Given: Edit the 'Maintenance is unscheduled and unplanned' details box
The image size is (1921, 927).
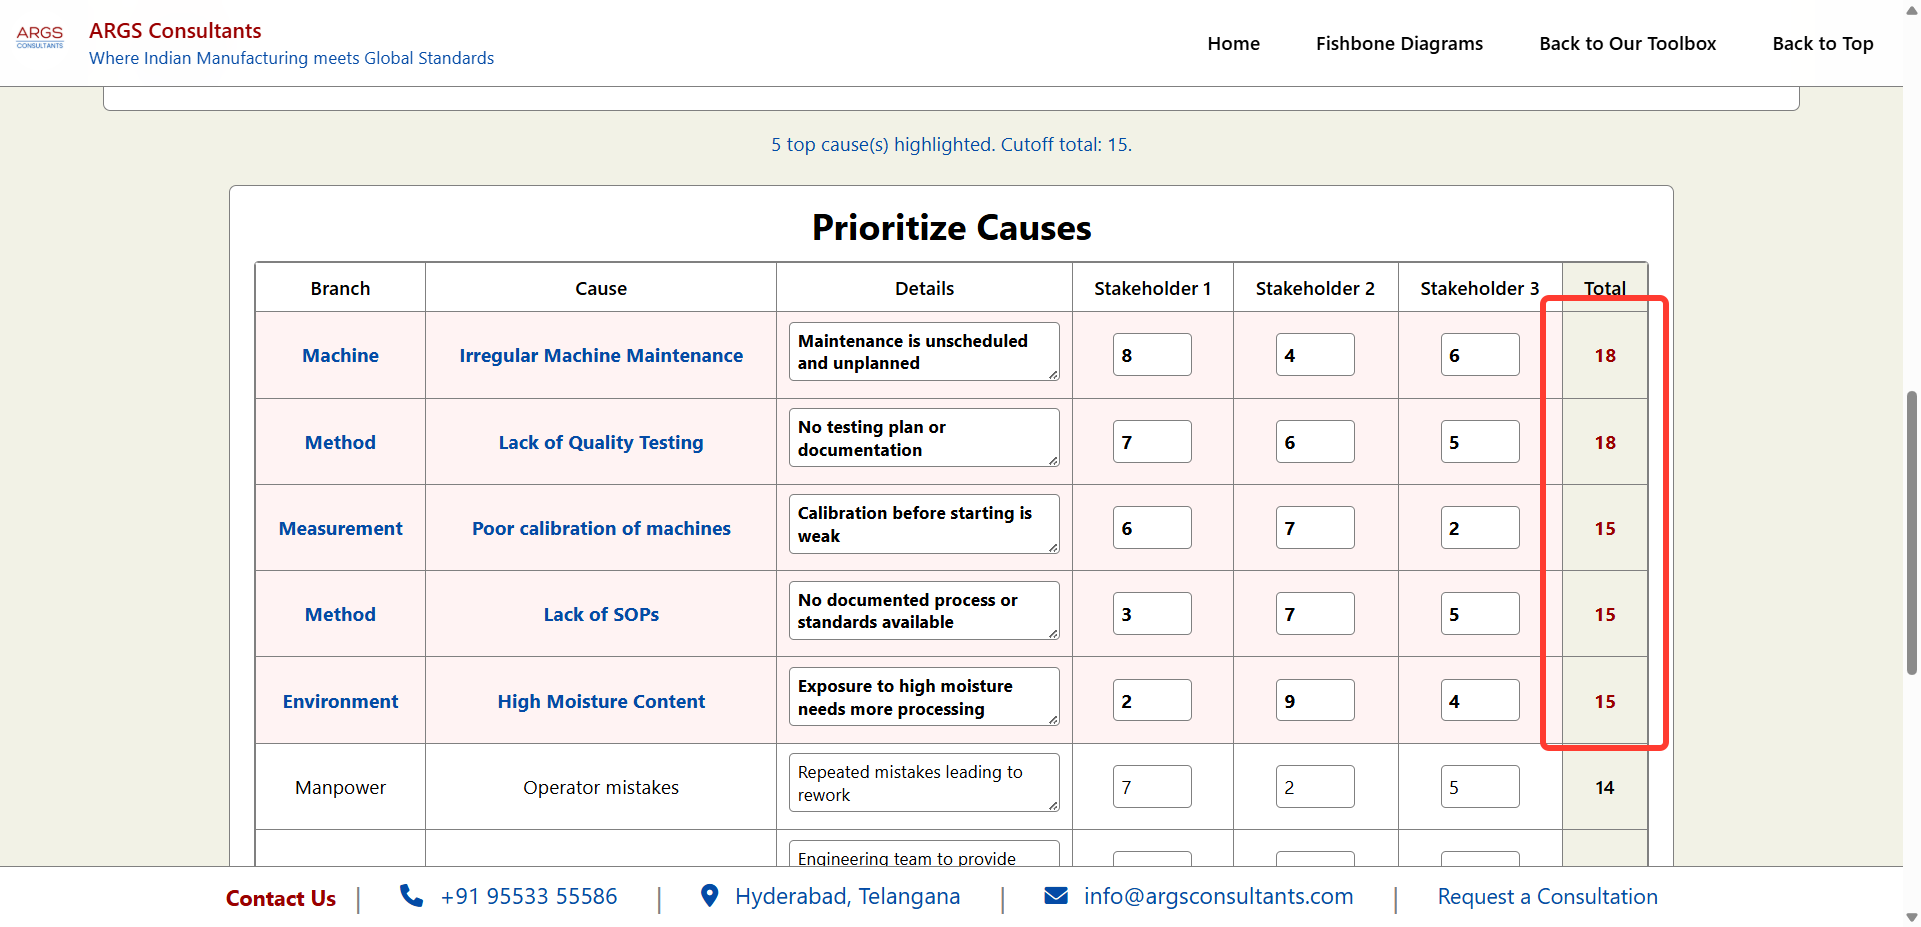Looking at the screenshot, I should [924, 352].
